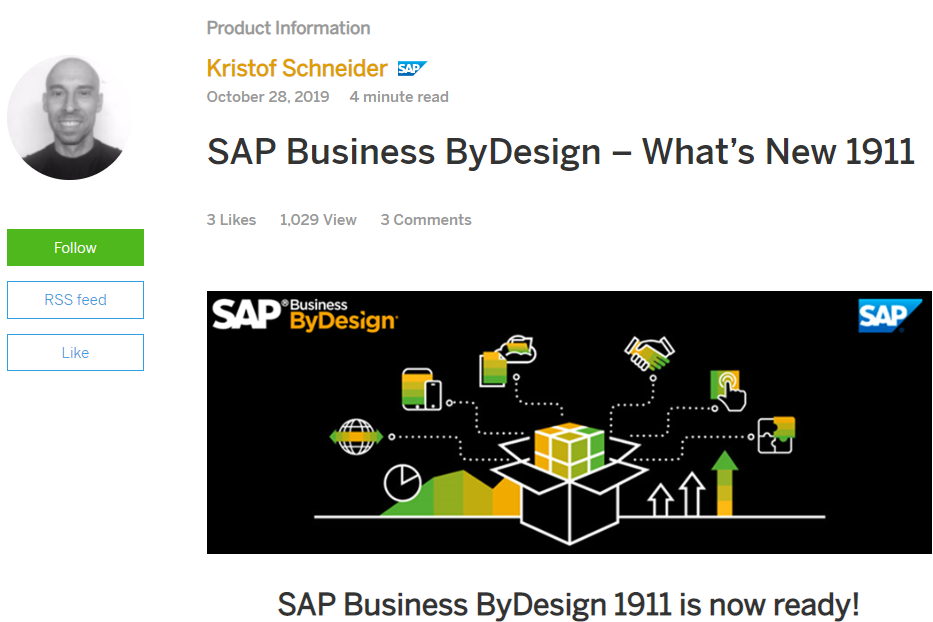The image size is (933, 622).
Task: Open the RSS feed
Action: (75, 300)
